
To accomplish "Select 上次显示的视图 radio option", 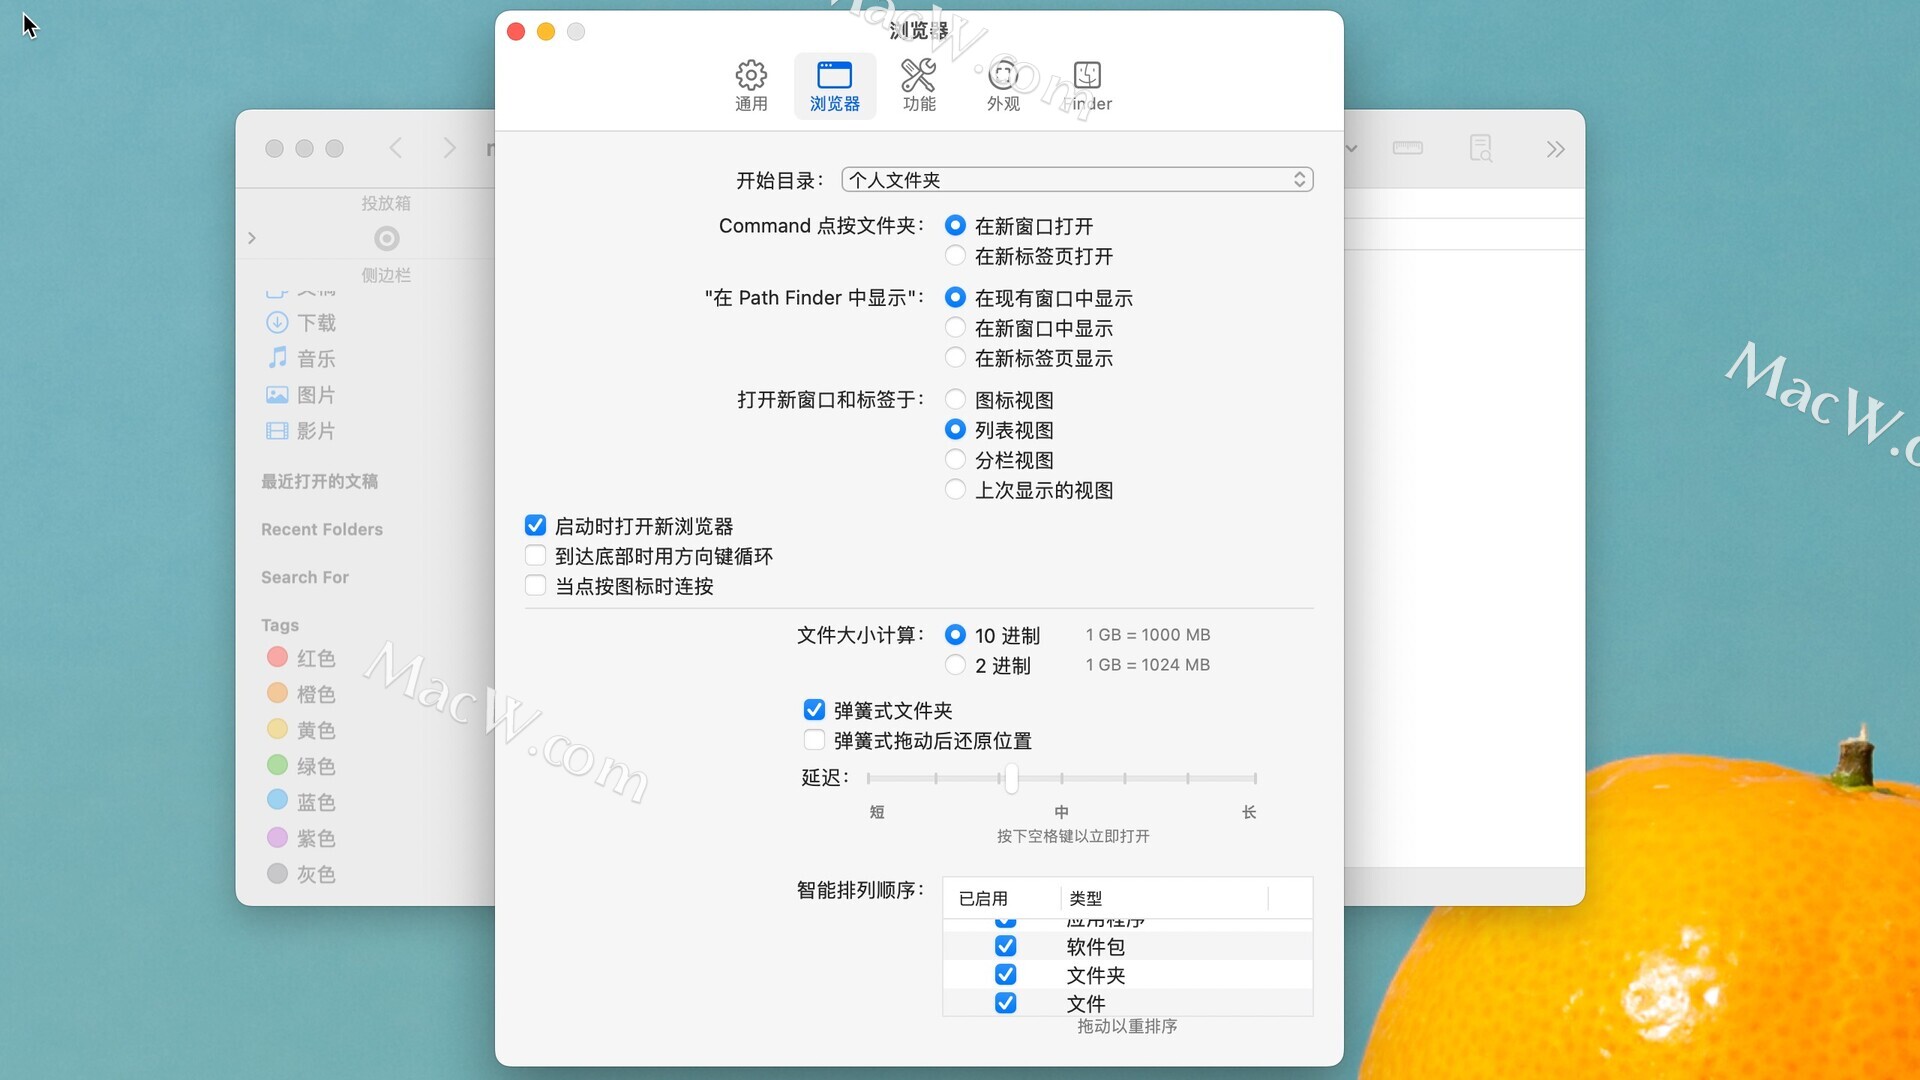I will [x=955, y=490].
